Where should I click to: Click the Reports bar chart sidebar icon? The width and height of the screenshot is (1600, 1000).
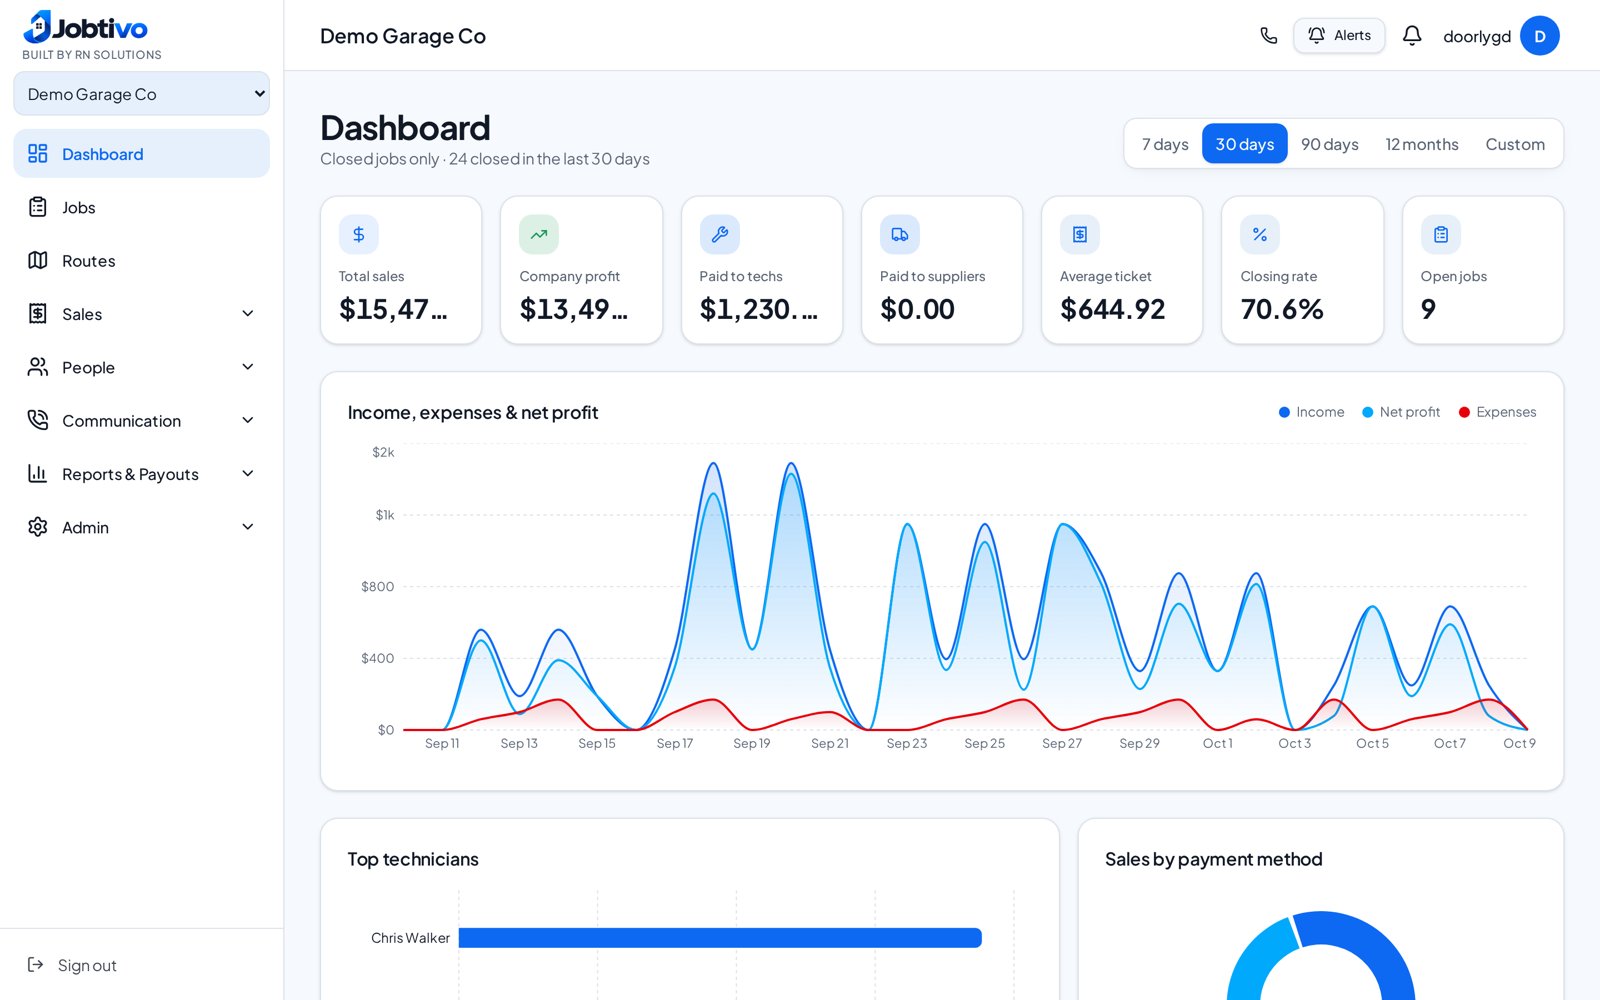click(x=38, y=474)
